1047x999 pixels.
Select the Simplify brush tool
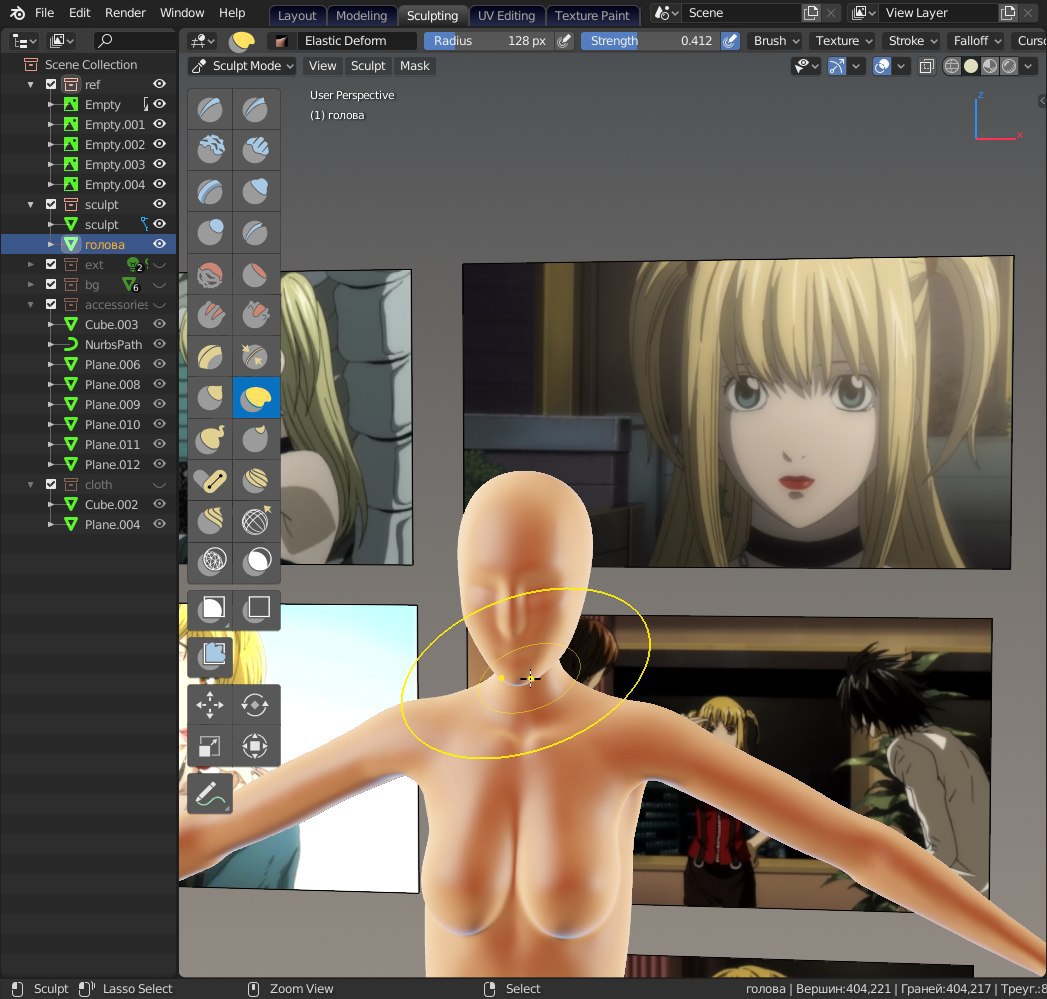(x=210, y=562)
